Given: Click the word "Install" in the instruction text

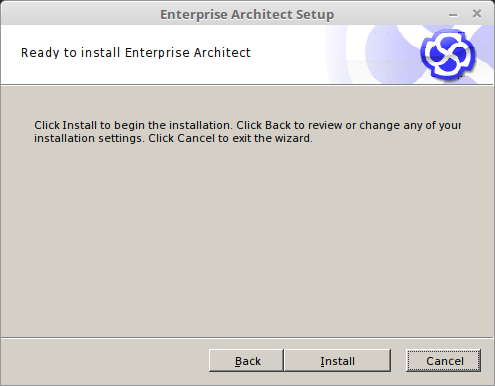Looking at the screenshot, I should (79, 125).
